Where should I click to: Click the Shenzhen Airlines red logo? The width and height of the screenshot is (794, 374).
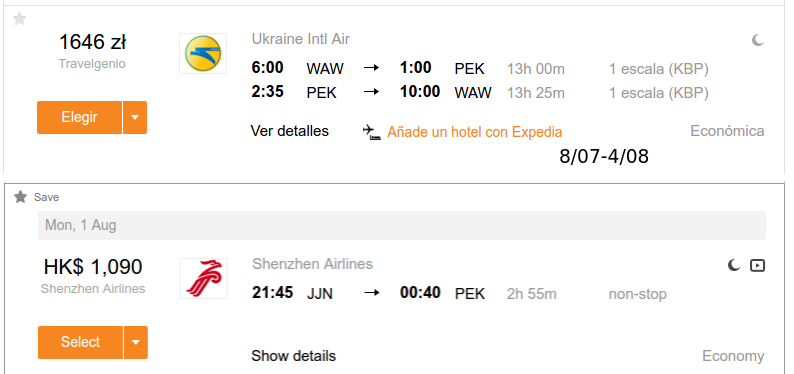[204, 278]
